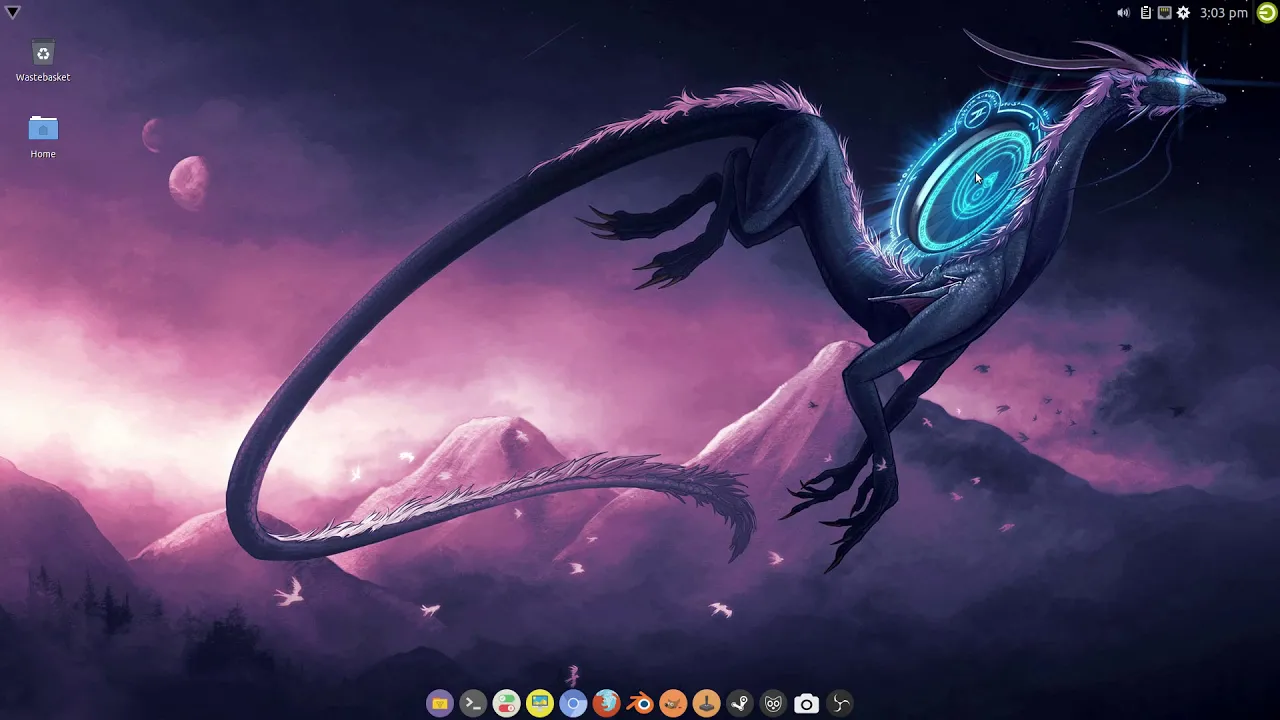Open the camera screenshot tool in dock
The image size is (1280, 720).
pos(806,704)
